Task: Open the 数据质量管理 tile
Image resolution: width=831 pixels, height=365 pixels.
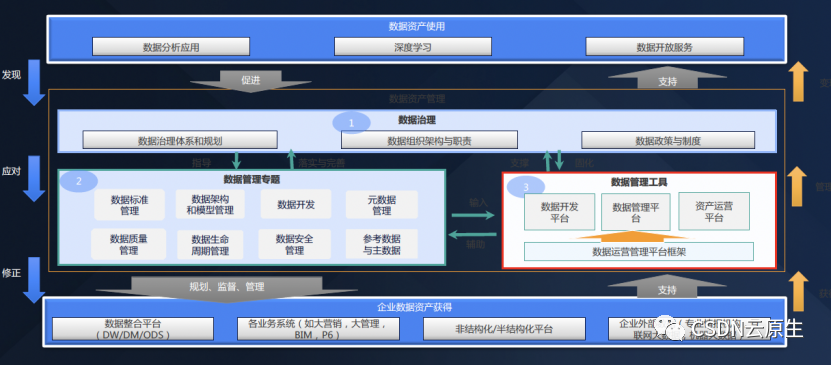Action: point(128,244)
